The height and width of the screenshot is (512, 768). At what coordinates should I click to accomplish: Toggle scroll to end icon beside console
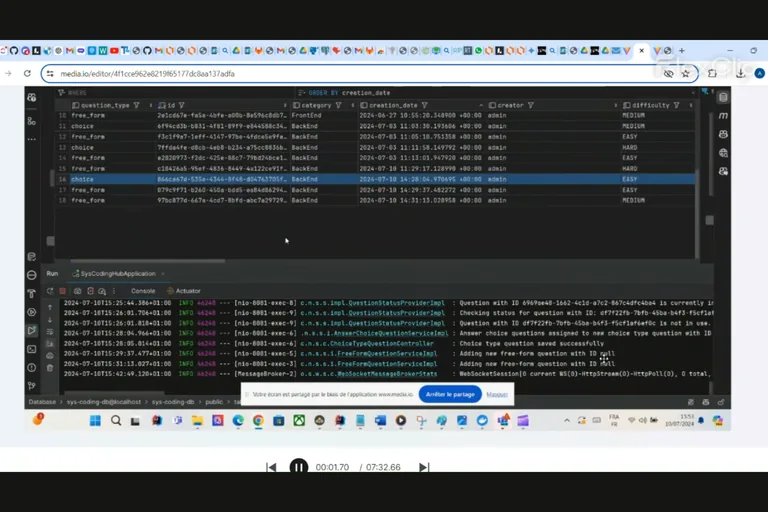click(x=50, y=344)
